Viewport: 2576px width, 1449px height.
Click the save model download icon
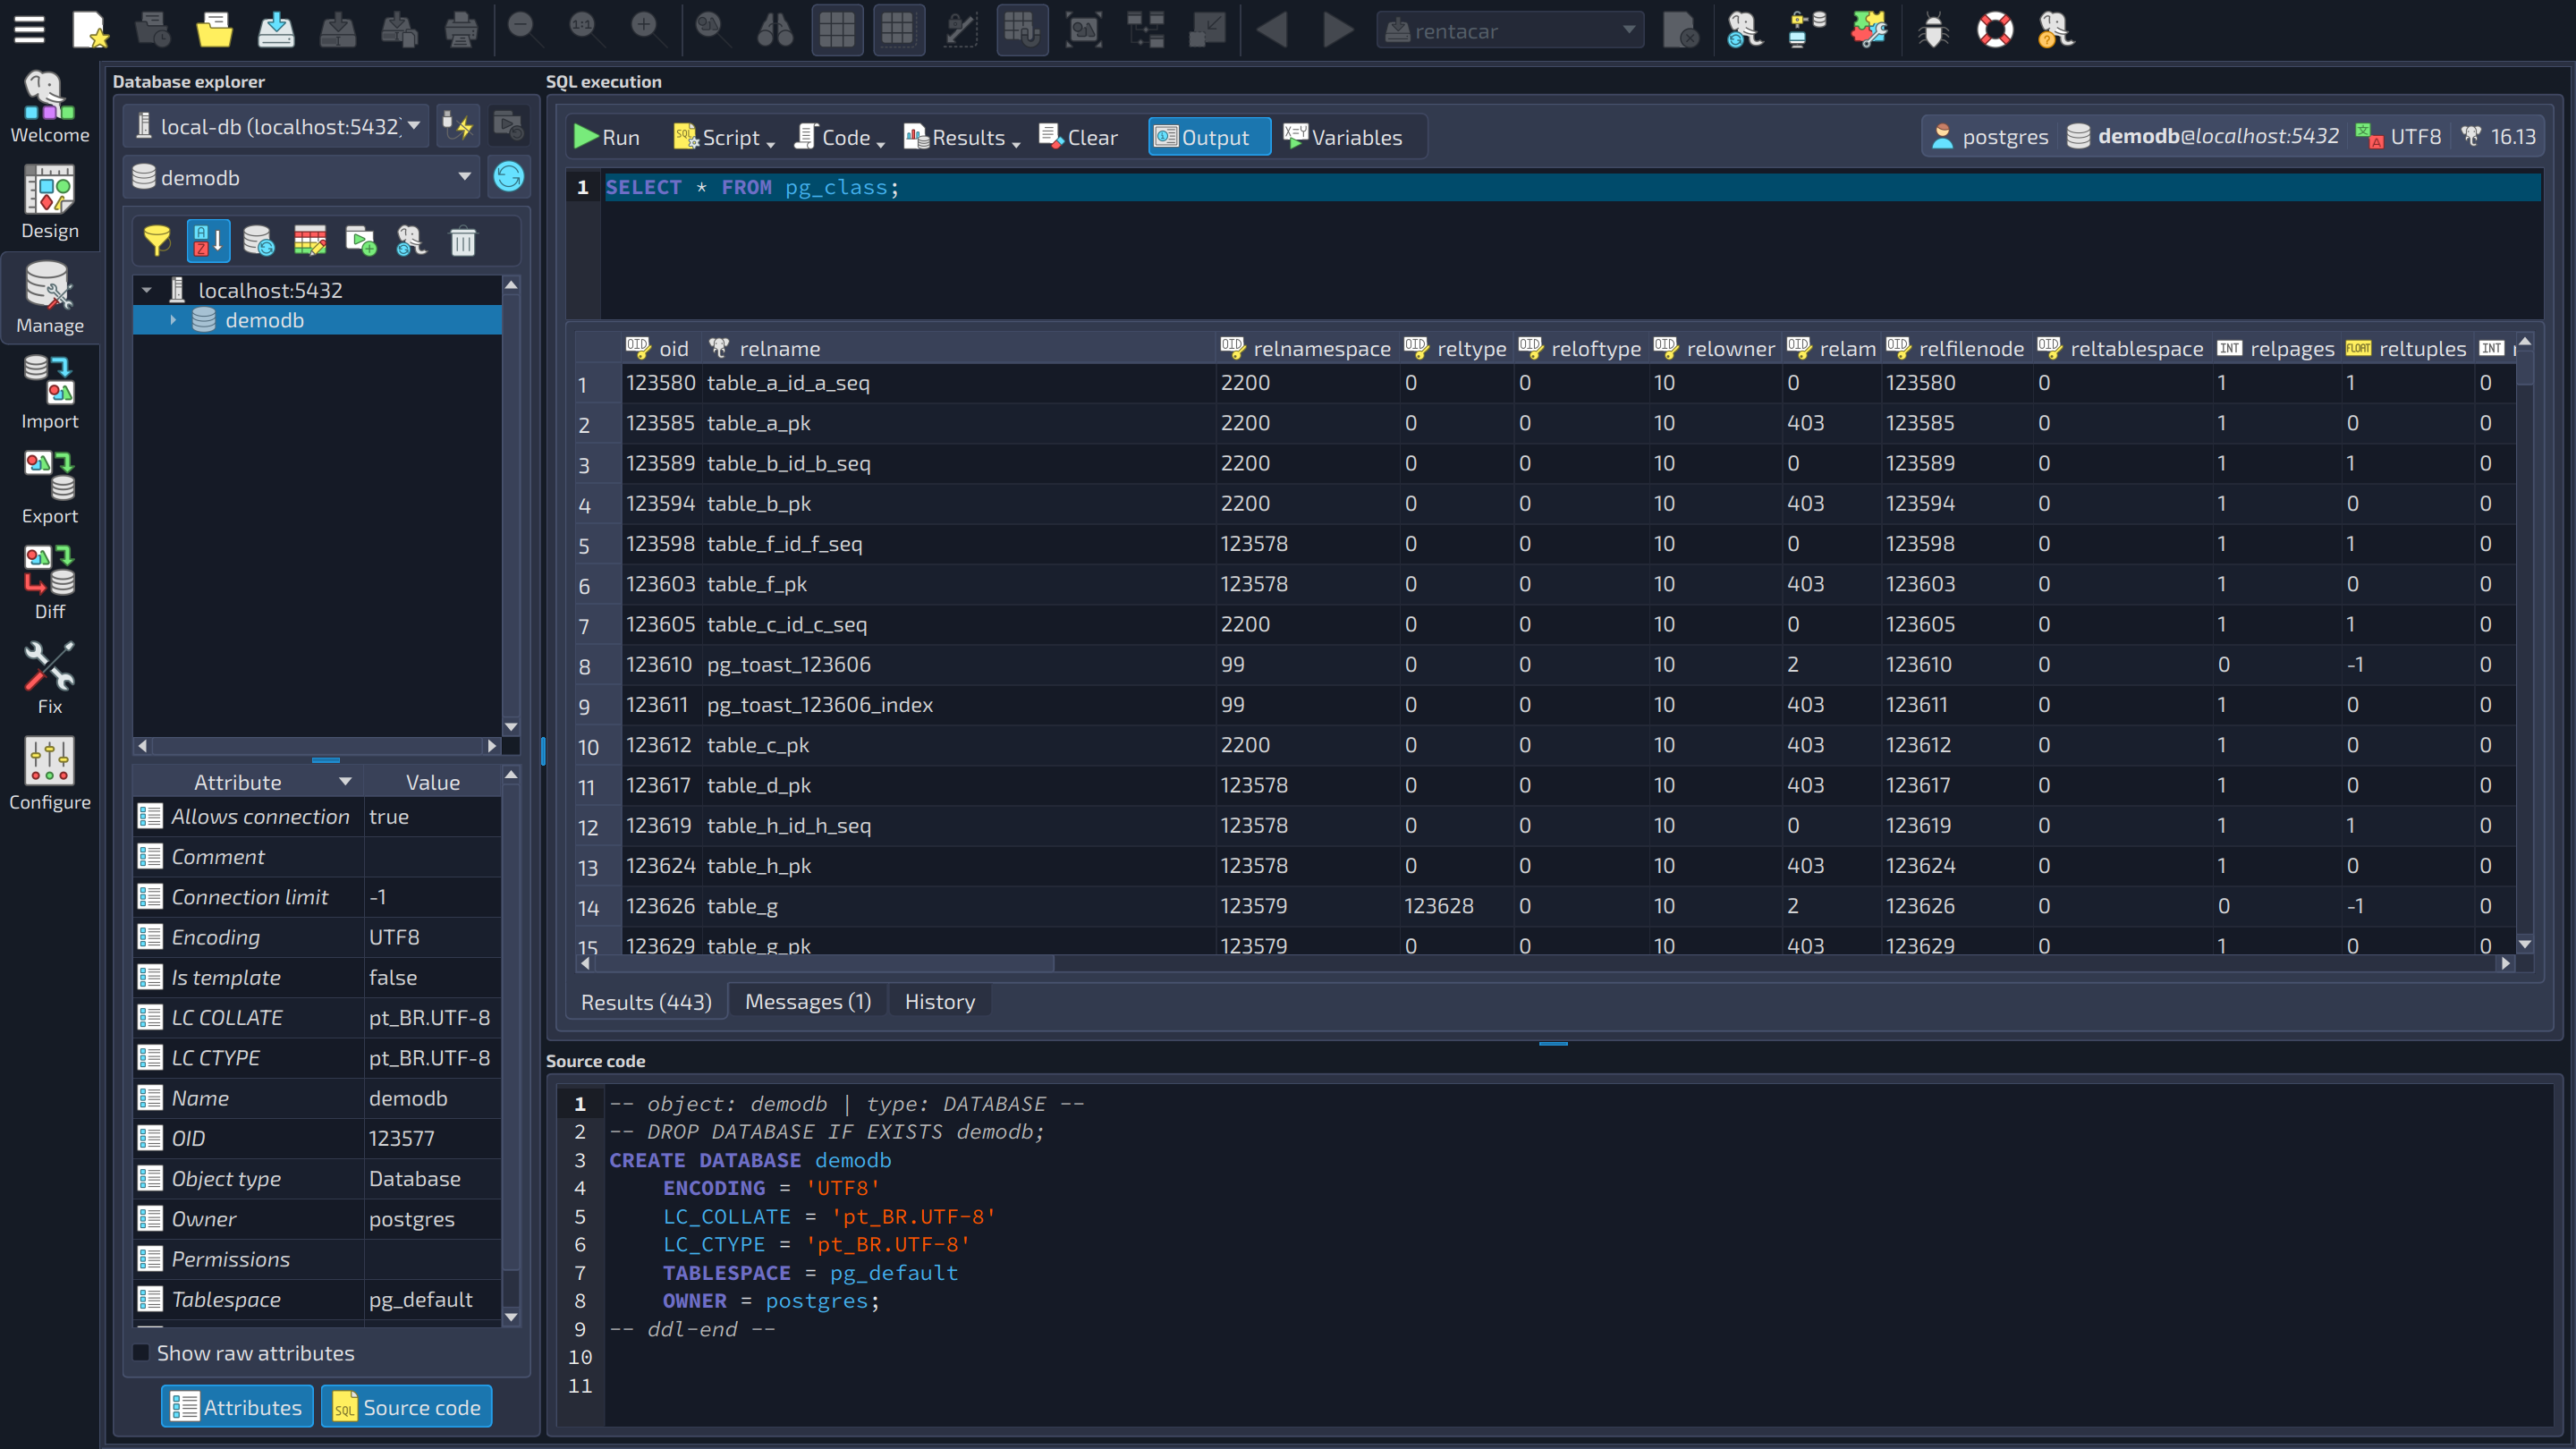[276, 29]
